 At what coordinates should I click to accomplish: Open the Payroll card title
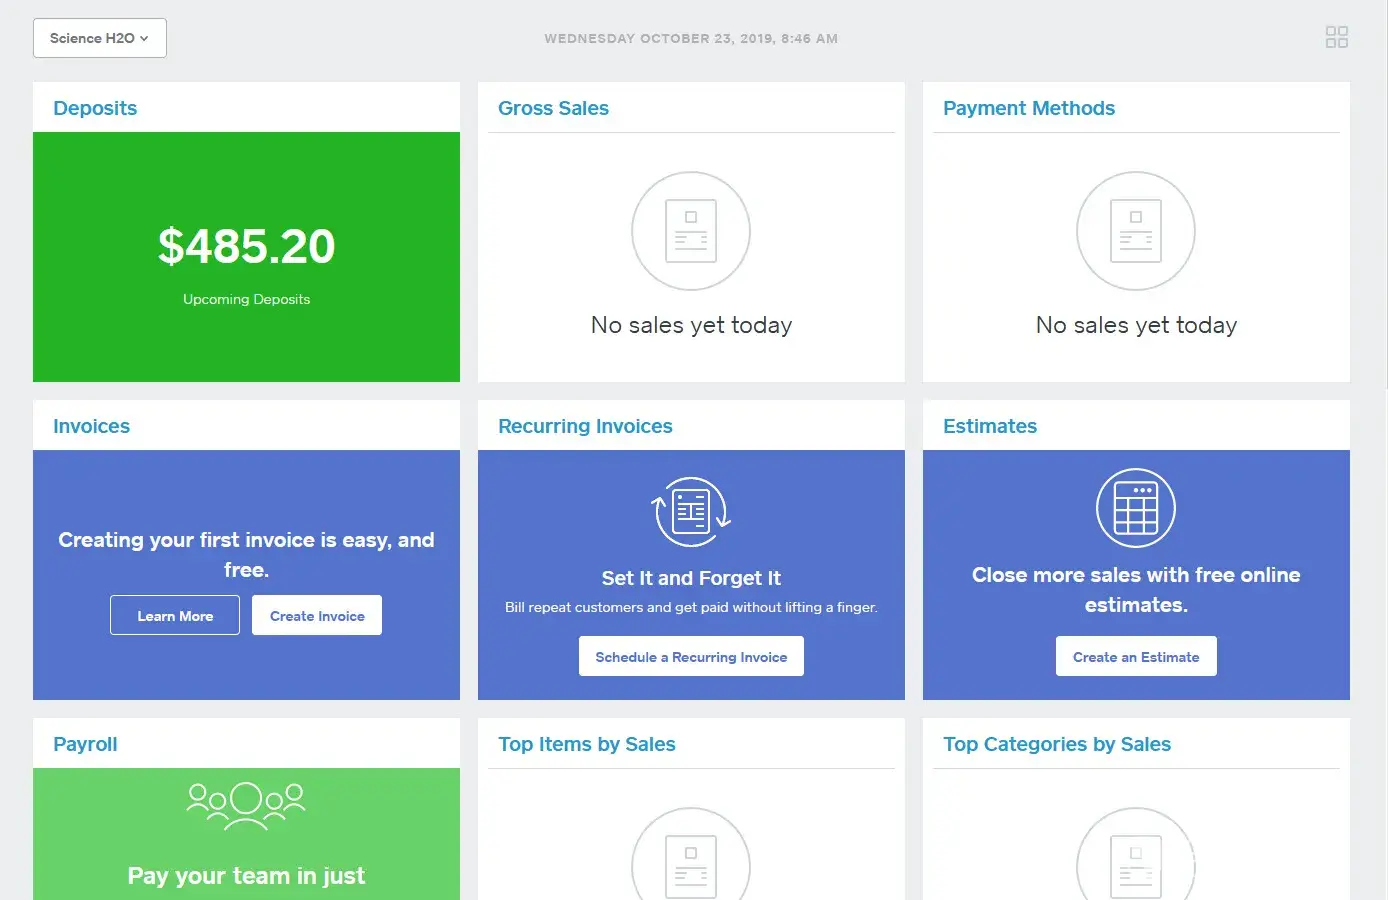click(85, 744)
